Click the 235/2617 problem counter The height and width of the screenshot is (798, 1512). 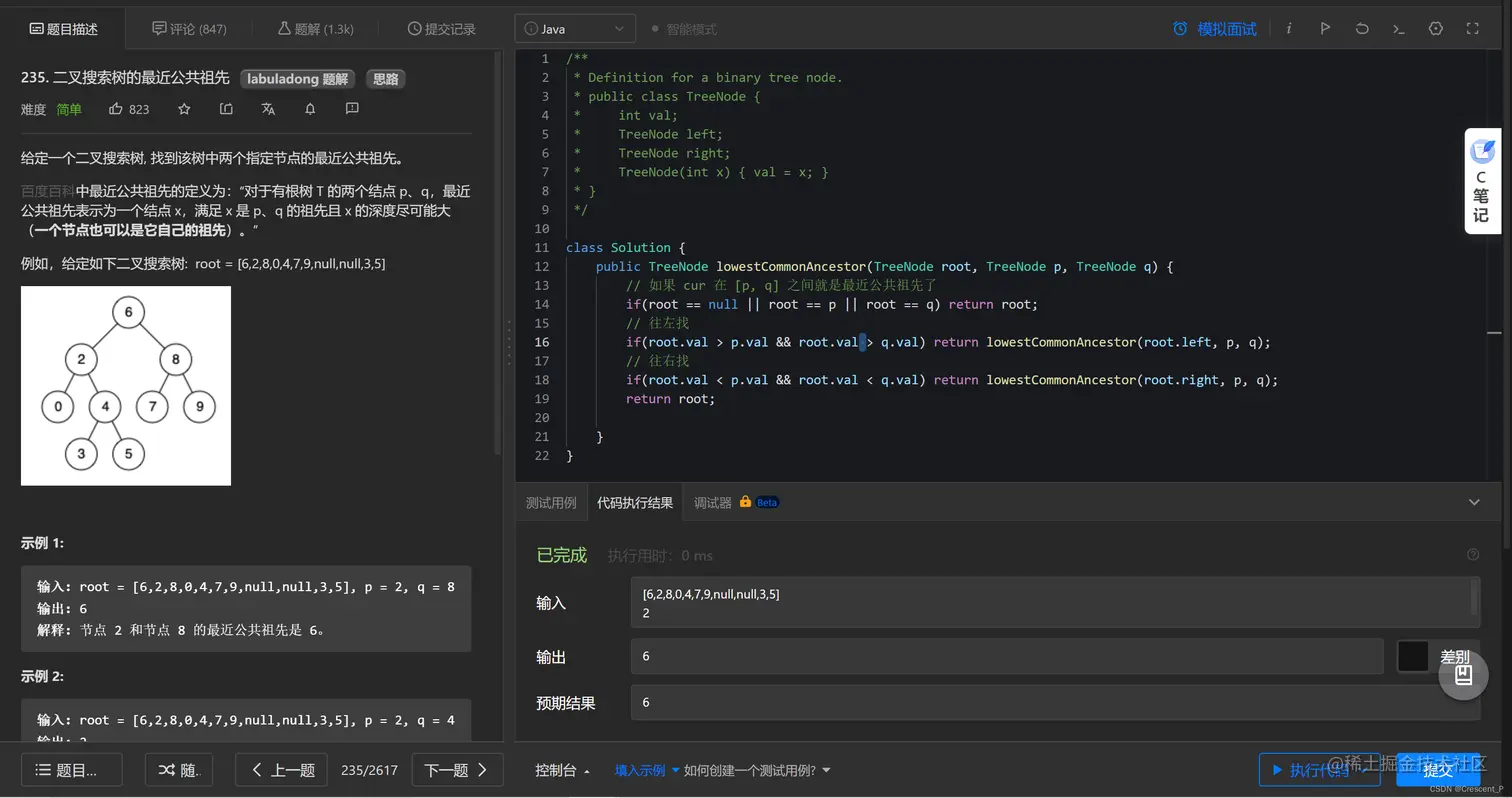pos(369,770)
